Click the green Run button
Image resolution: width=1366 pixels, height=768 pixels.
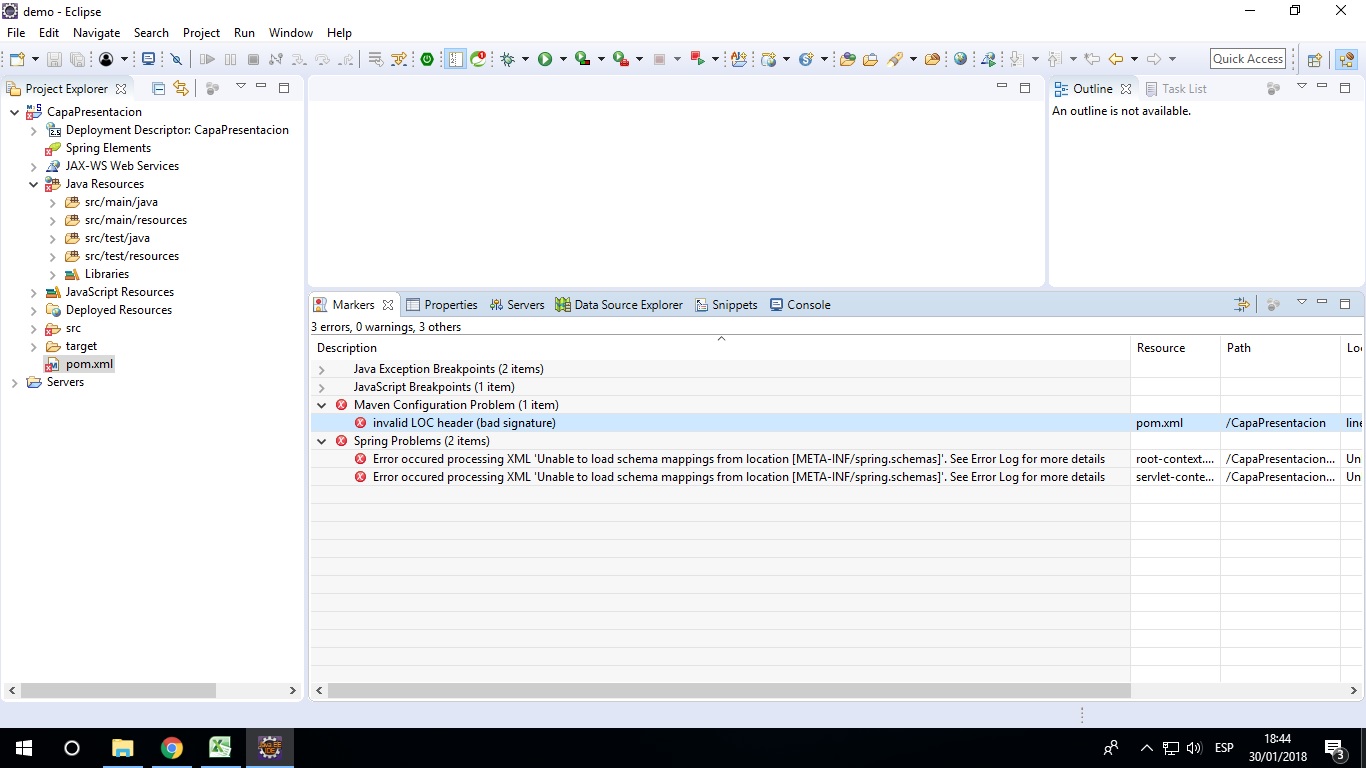545,59
